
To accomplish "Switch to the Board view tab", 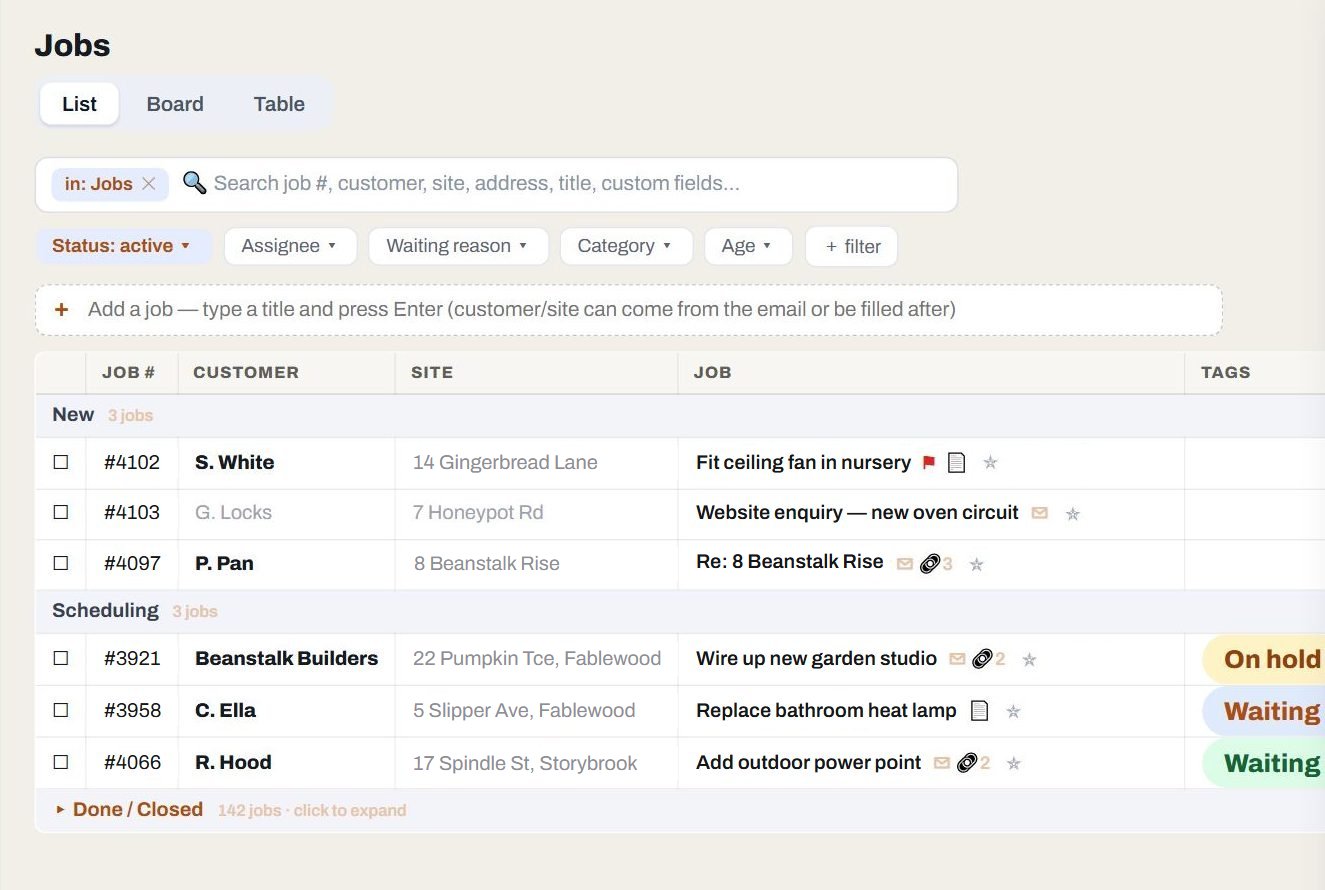I will point(175,104).
